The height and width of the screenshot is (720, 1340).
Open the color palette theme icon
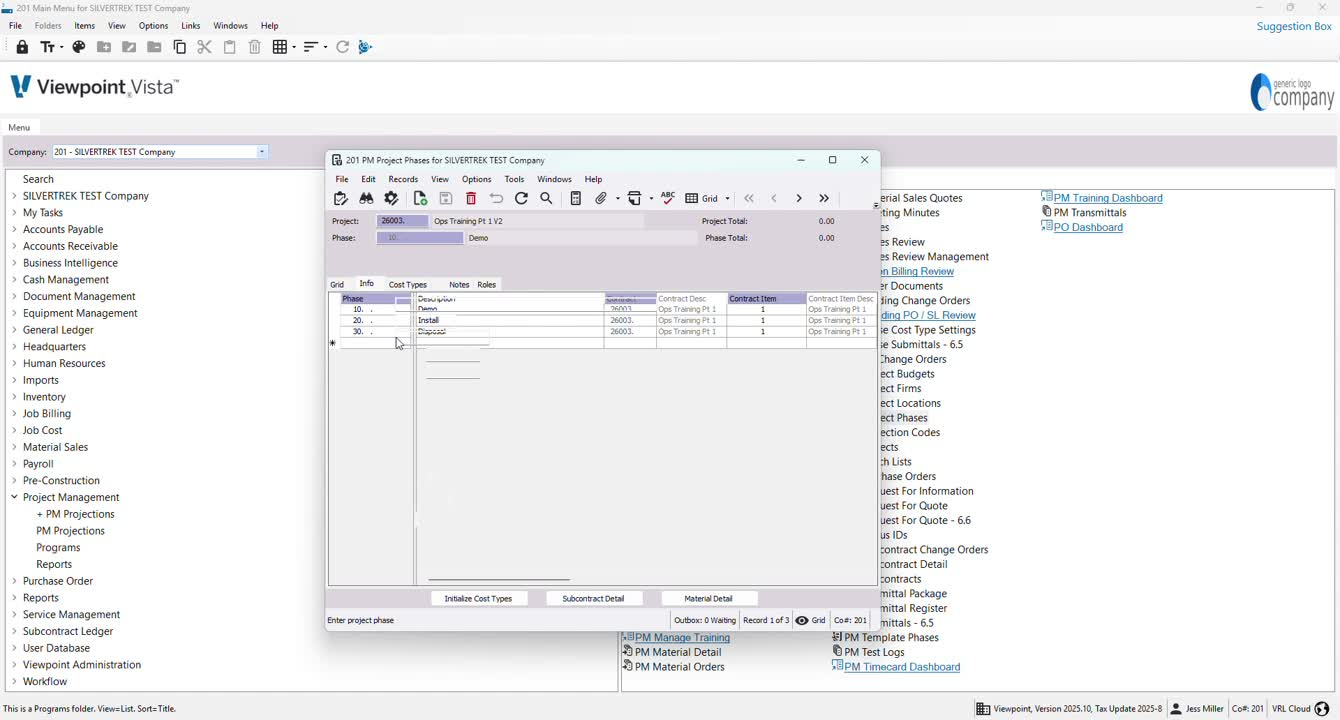pos(79,47)
